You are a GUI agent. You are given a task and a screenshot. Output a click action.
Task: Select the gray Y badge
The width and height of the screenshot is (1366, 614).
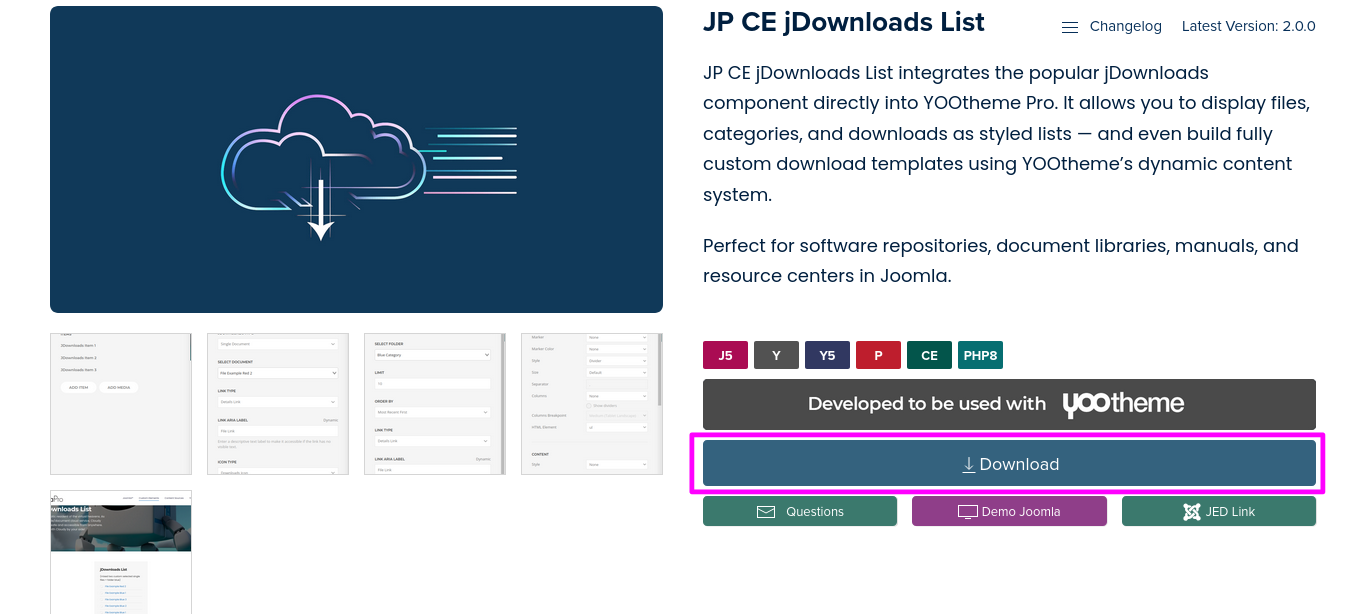(x=776, y=355)
